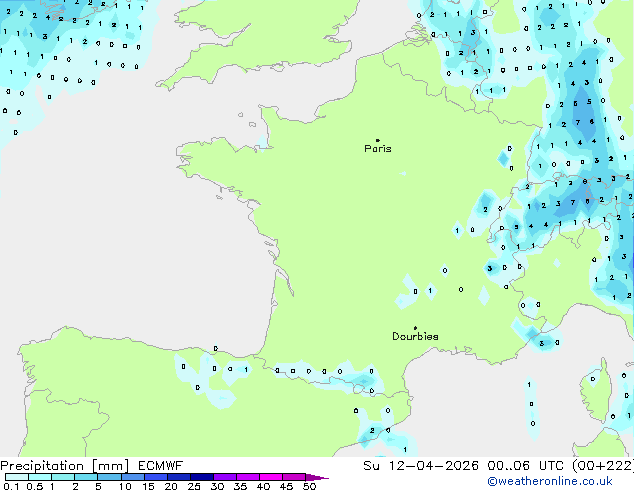
Task: Select the 25–30 mm dark blue swatch
Action: tap(202, 477)
